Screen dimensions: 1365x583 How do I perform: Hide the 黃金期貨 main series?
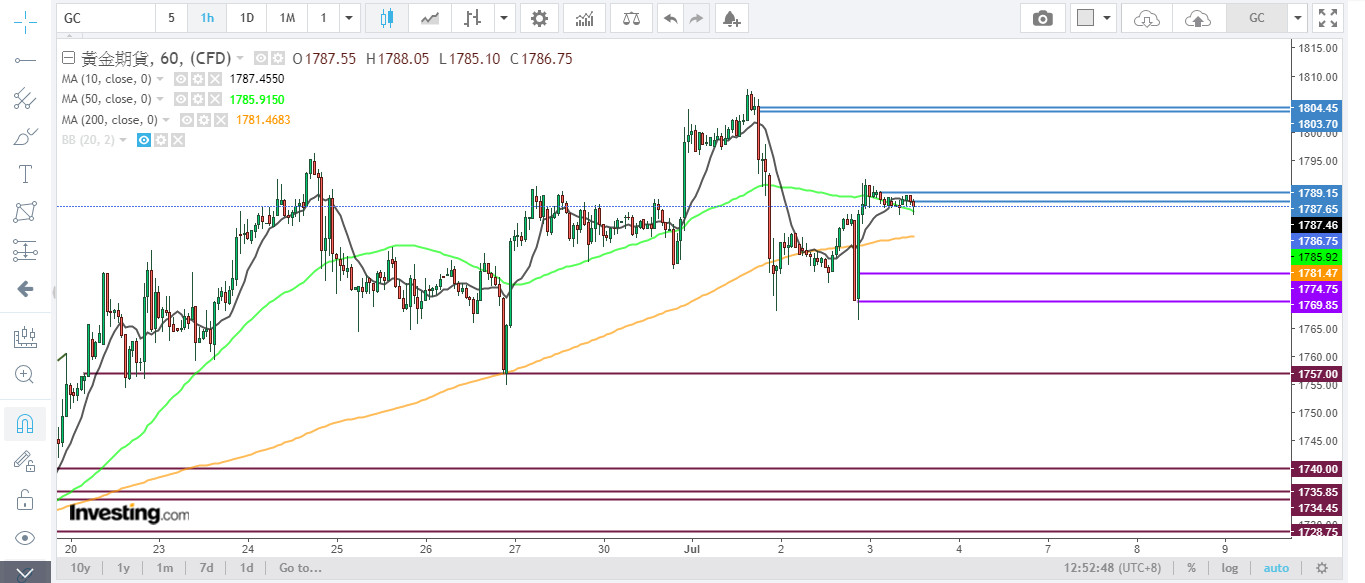[261, 58]
